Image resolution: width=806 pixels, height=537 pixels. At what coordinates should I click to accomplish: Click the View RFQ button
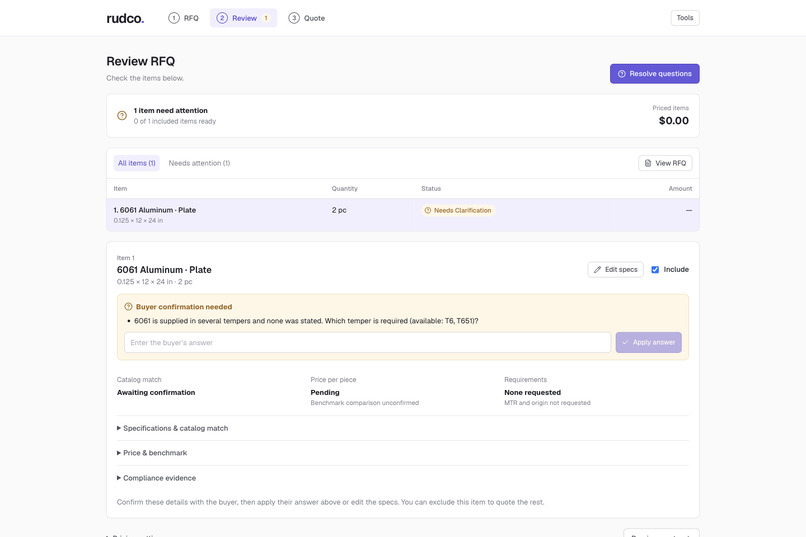point(665,163)
